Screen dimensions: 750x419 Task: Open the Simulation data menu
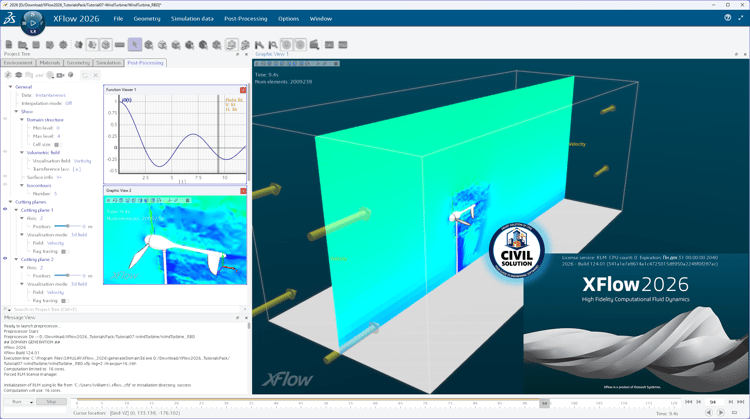(x=192, y=19)
